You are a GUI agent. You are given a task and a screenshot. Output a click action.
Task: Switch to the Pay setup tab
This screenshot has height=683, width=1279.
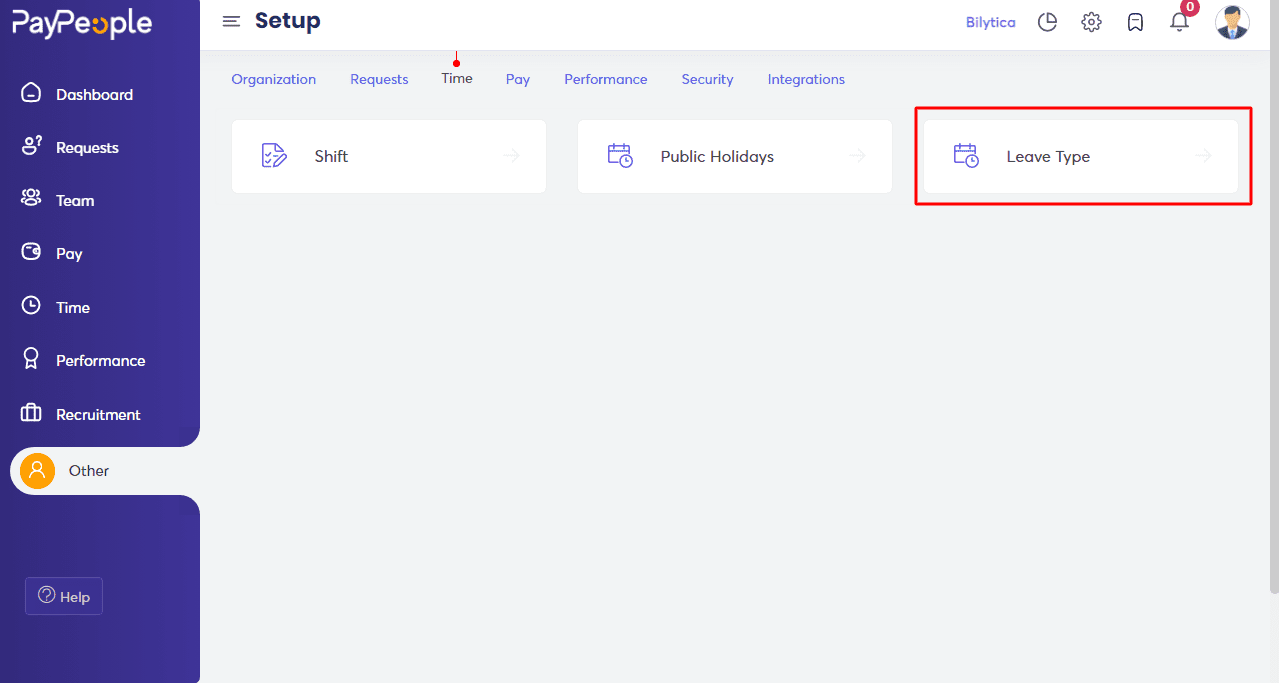pyautogui.click(x=518, y=79)
